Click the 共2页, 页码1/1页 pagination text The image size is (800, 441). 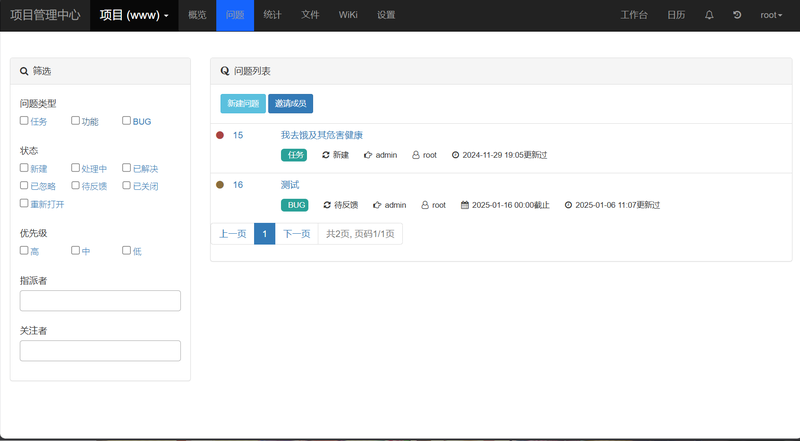point(360,234)
